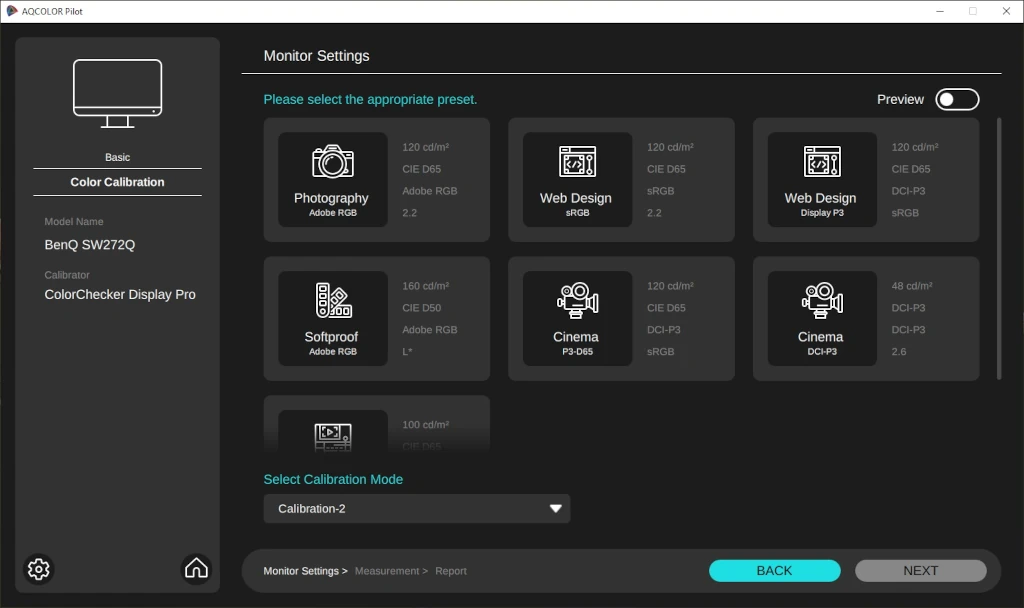This screenshot has width=1024, height=608.
Task: Click the L* gamma value in Softproof card
Action: (x=408, y=351)
